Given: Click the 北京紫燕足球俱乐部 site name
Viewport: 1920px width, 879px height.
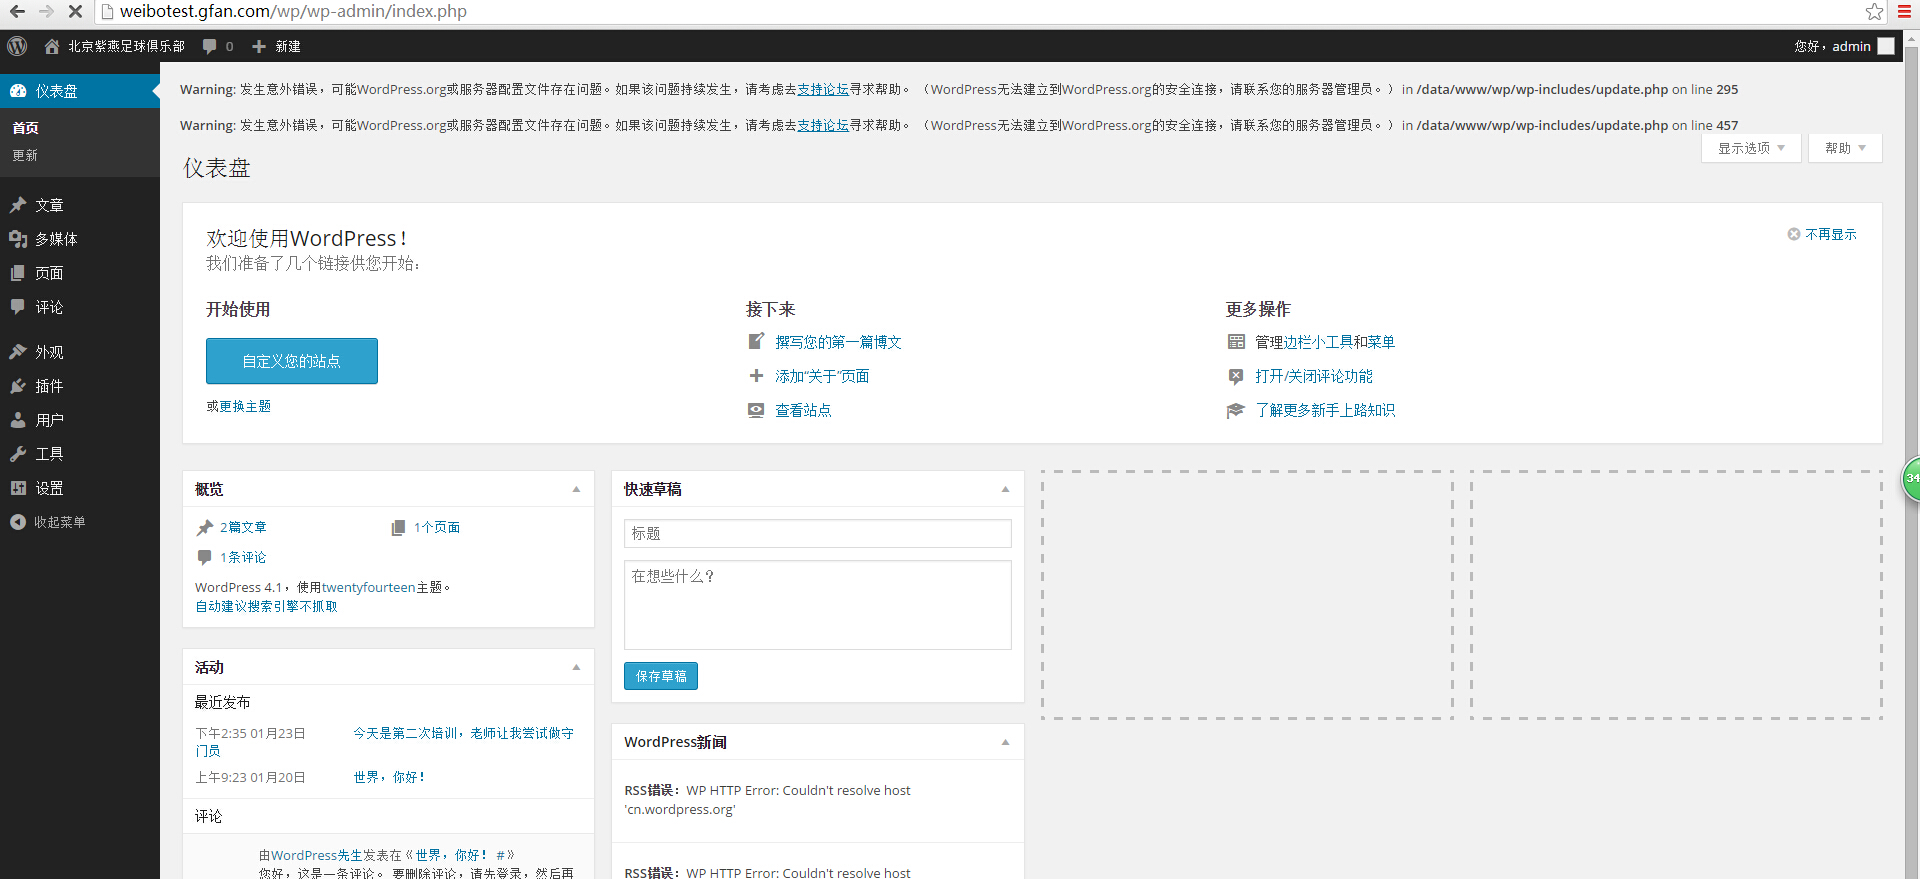Looking at the screenshot, I should click(x=126, y=46).
